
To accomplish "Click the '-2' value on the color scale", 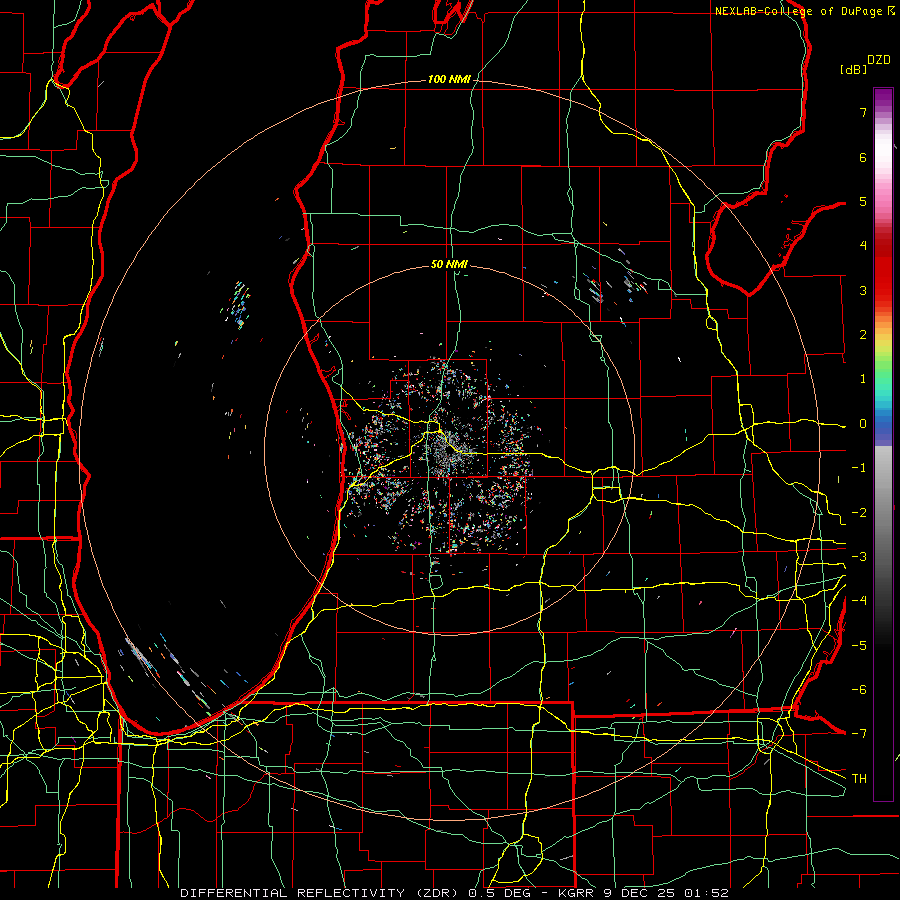I will click(x=859, y=513).
